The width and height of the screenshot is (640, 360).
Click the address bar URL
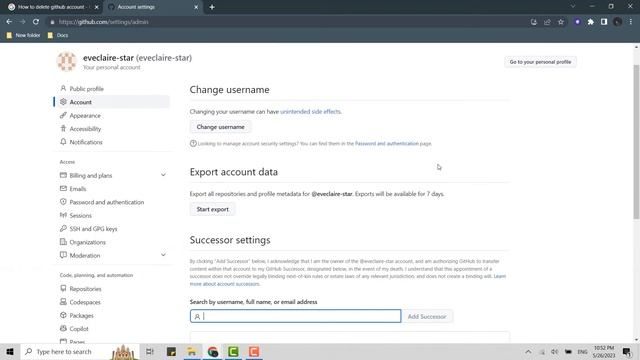[x=104, y=22]
